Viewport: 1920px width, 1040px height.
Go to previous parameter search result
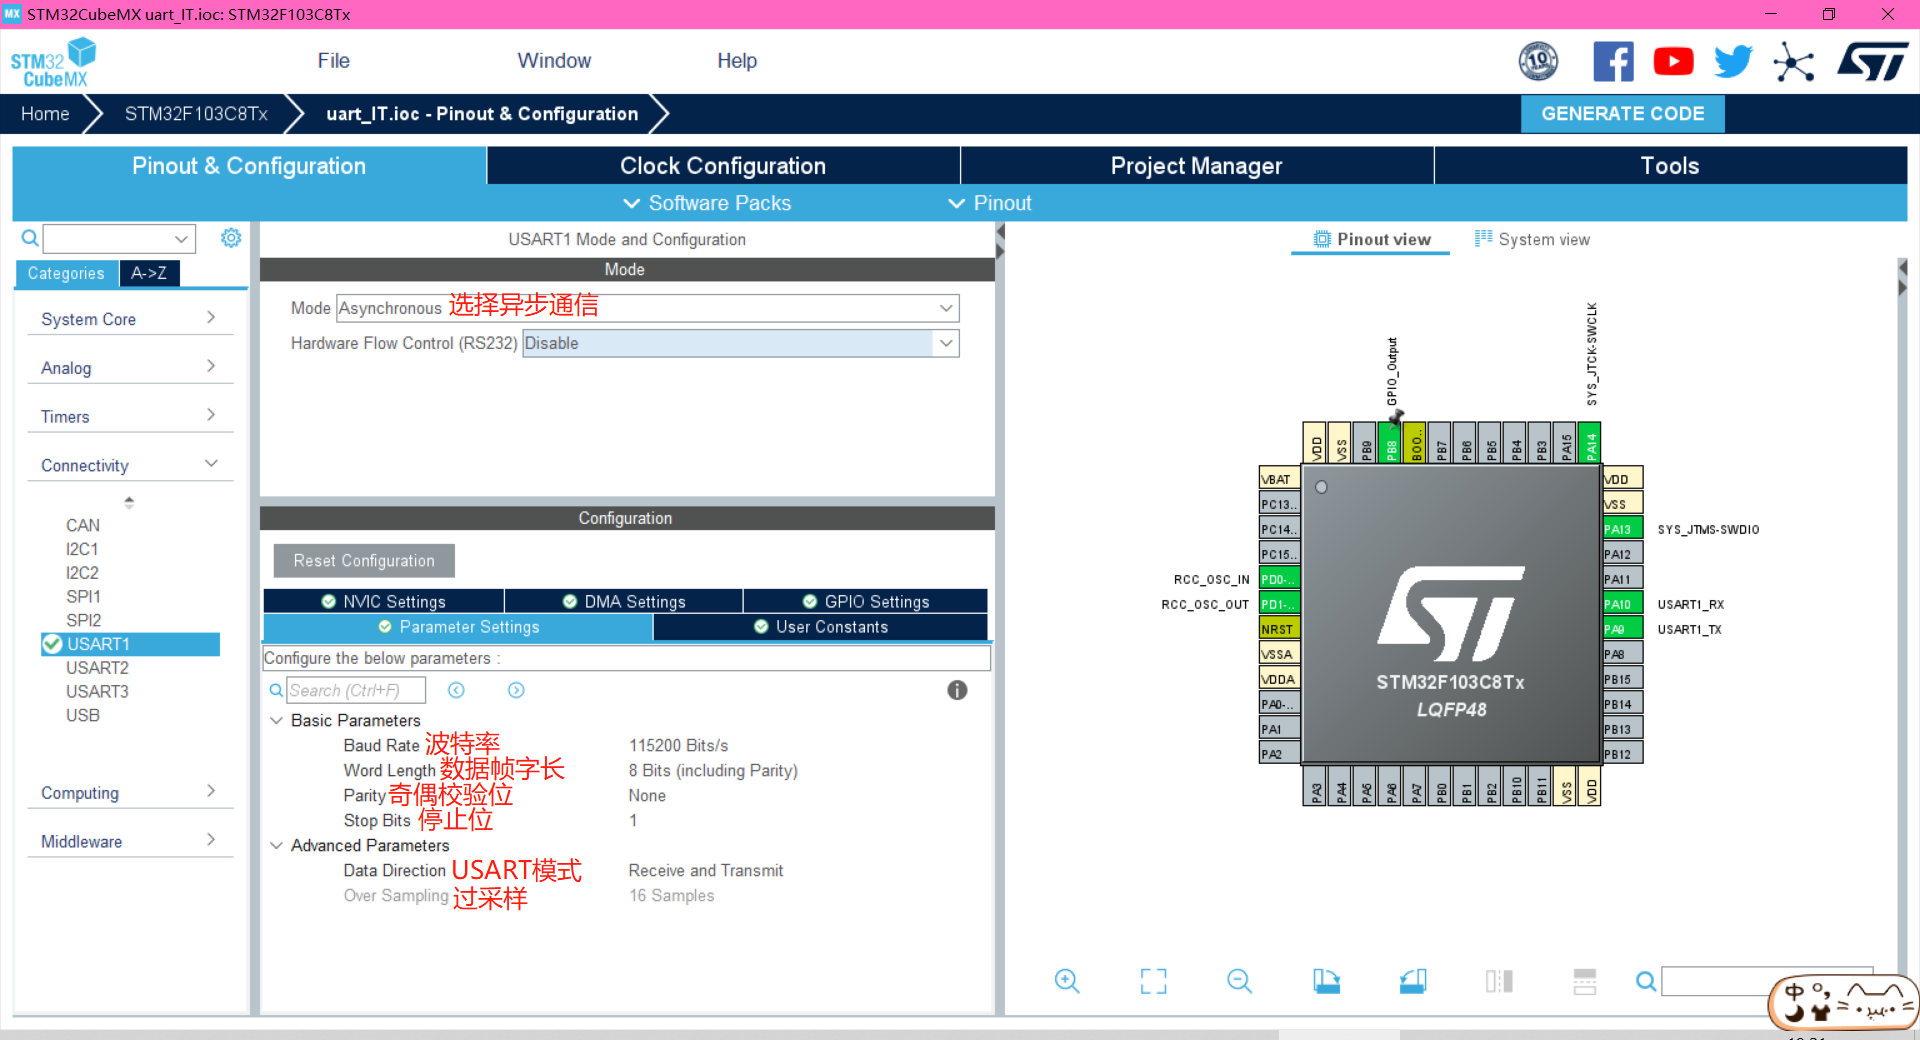tap(456, 690)
